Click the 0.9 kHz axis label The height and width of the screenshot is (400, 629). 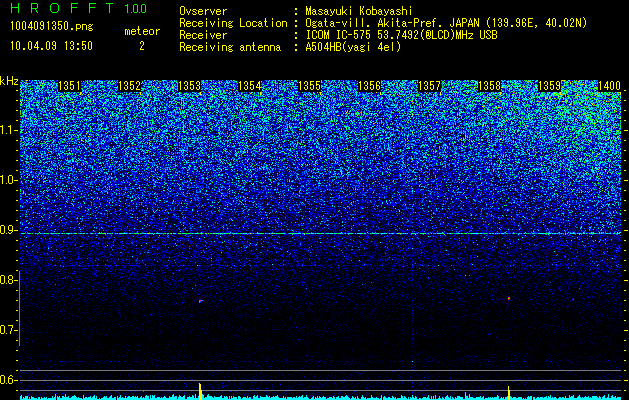click(7, 230)
